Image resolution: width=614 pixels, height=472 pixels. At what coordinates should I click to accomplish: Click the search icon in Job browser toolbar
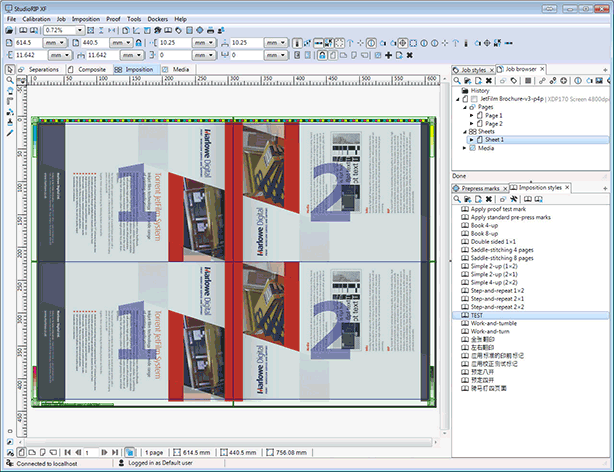click(x=457, y=81)
